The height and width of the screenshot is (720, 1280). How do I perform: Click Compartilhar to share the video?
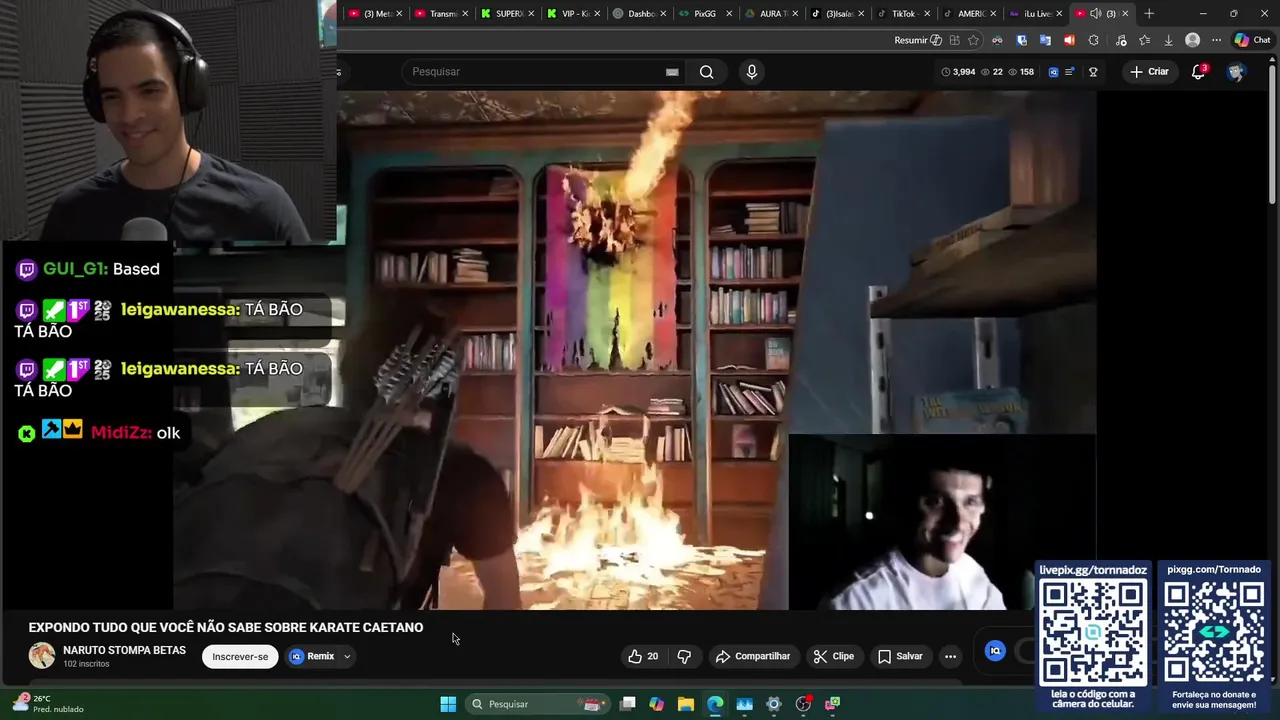(x=753, y=656)
